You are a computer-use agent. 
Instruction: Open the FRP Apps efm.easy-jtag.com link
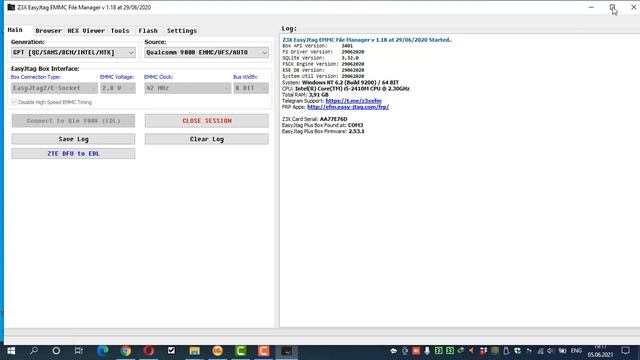coord(348,107)
